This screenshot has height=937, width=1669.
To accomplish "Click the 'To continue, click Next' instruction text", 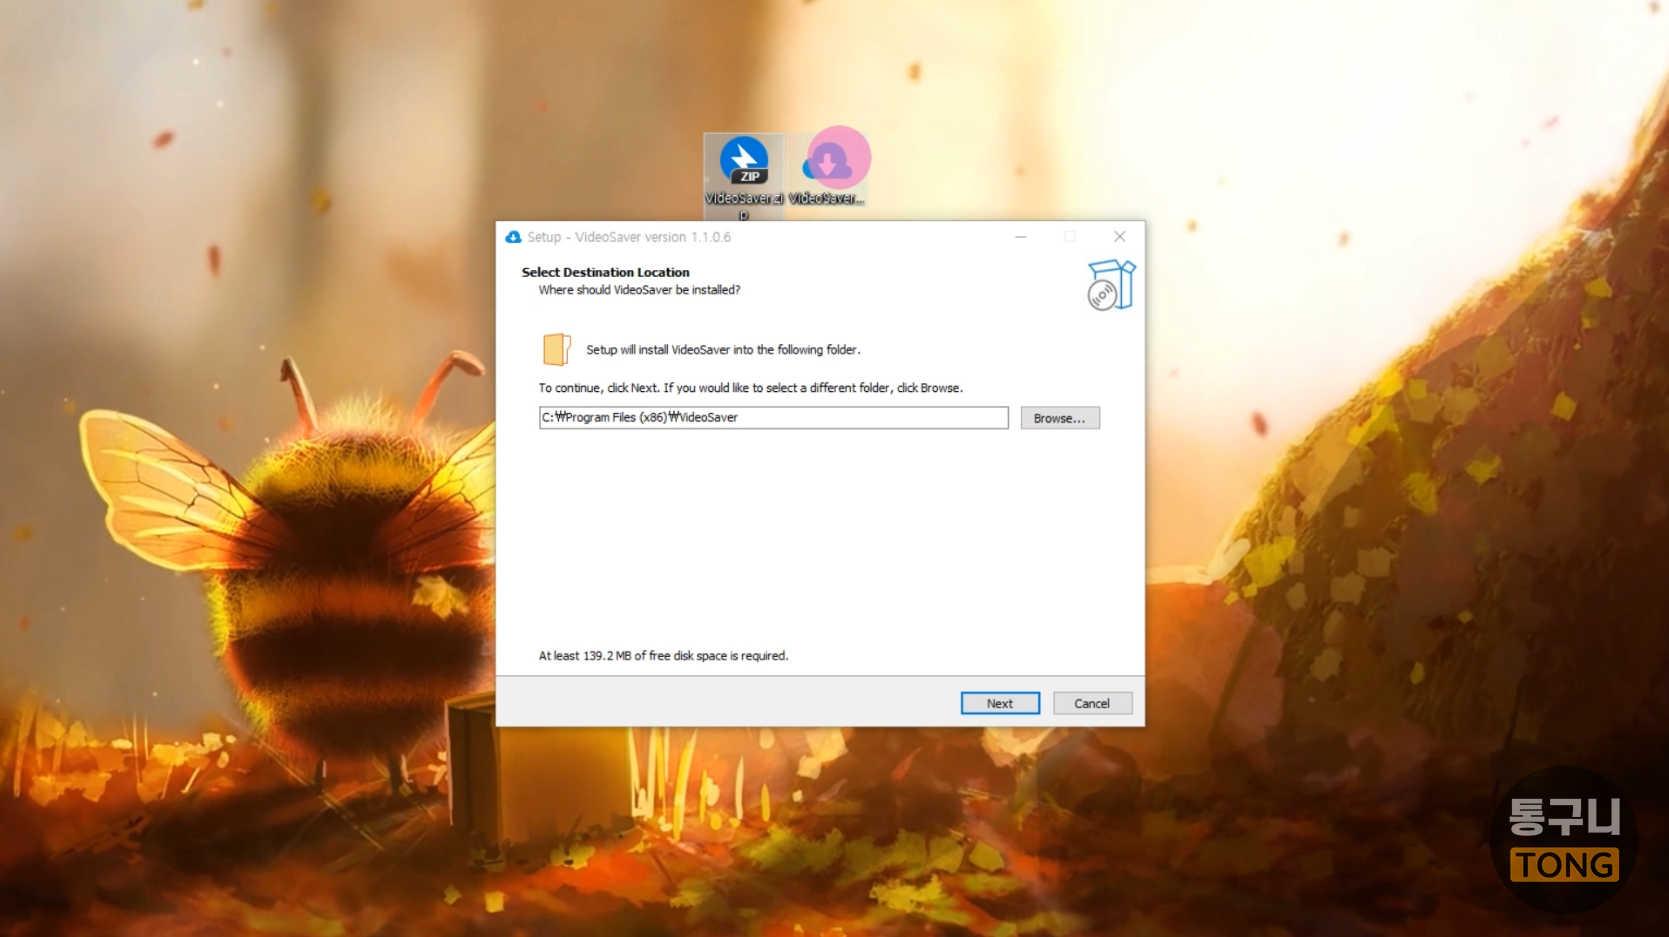I will (x=750, y=388).
